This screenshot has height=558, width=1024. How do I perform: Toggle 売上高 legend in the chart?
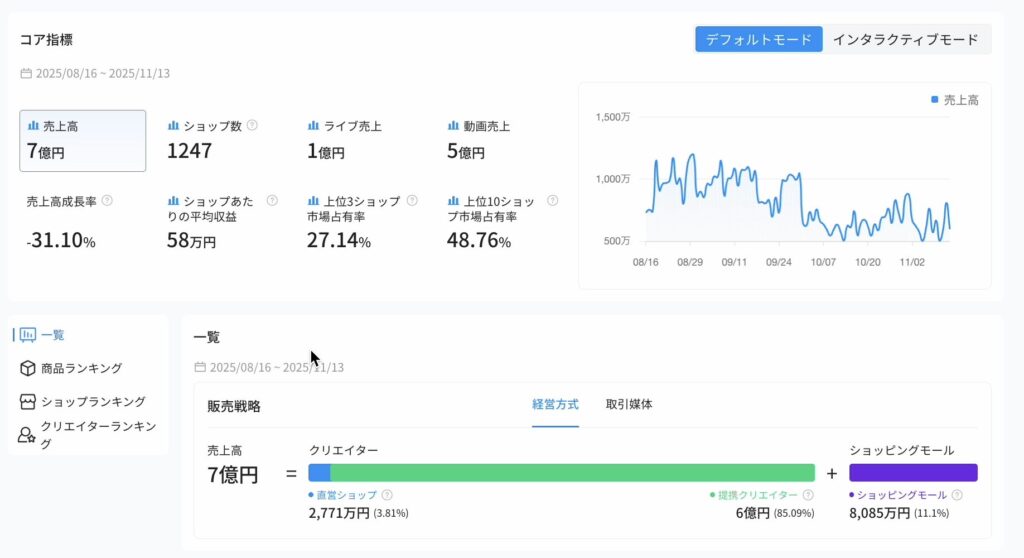(x=955, y=100)
